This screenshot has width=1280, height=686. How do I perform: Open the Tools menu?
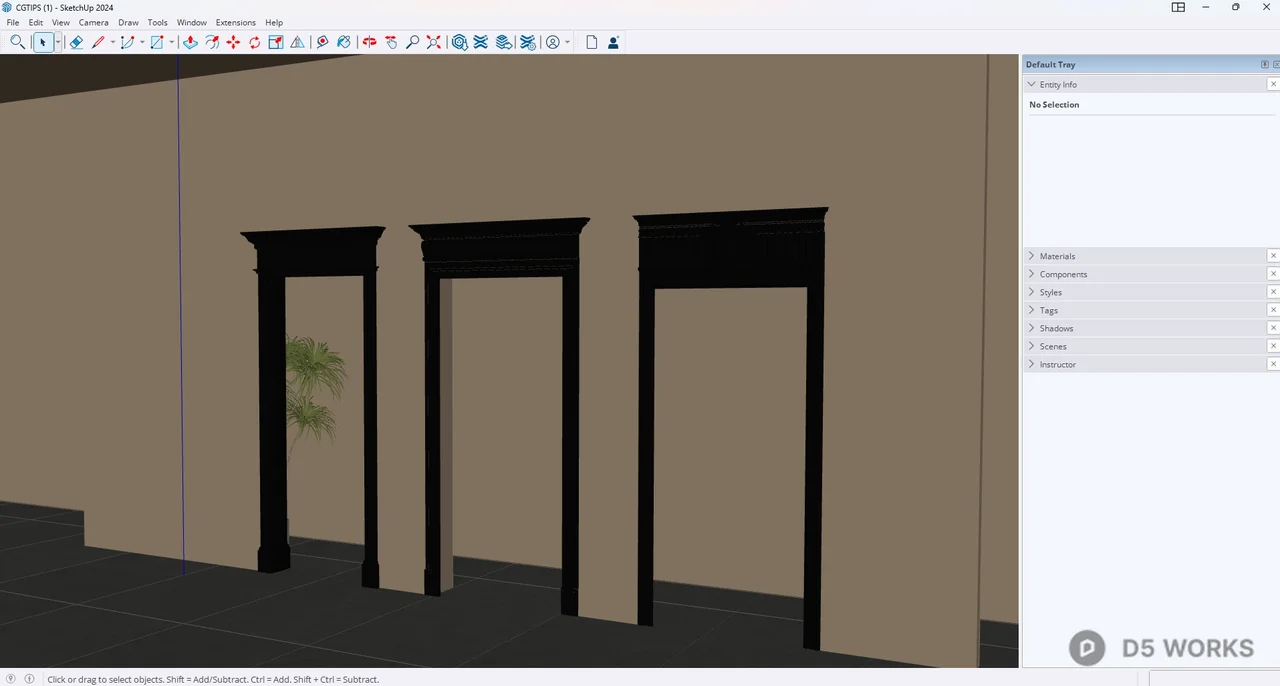tap(158, 22)
